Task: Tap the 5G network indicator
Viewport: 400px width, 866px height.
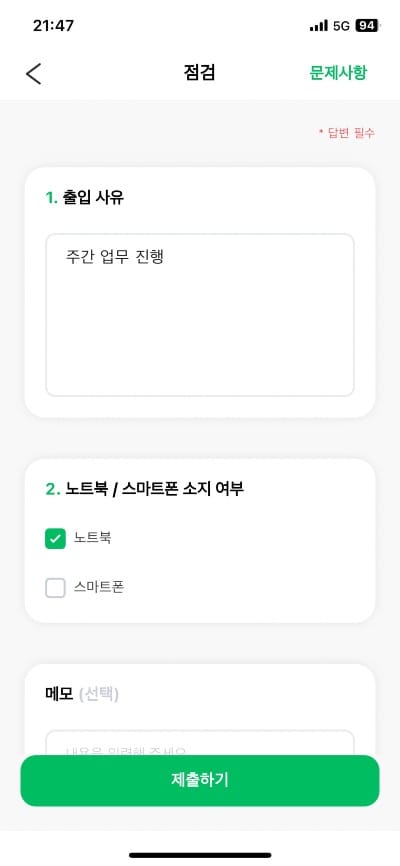Action: [341, 26]
